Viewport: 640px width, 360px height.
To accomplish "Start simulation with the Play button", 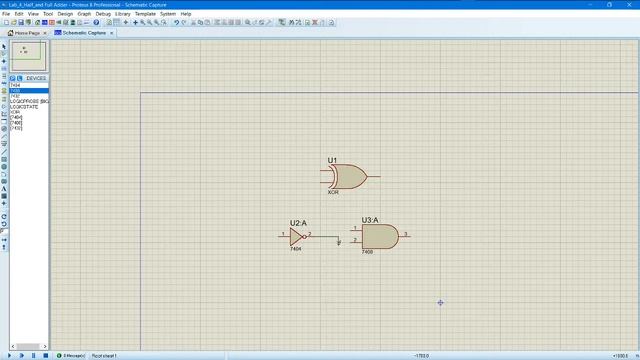I will tap(9, 356).
